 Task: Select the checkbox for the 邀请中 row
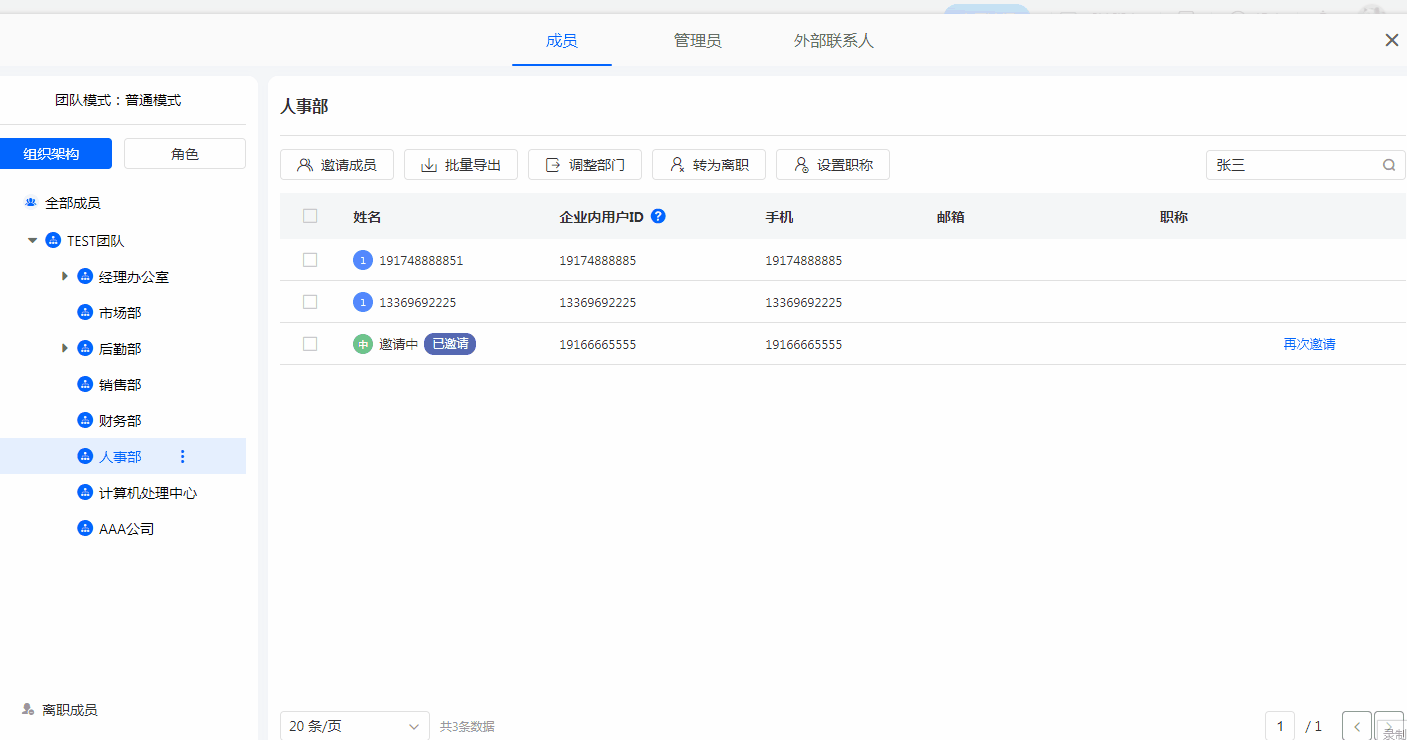(310, 344)
